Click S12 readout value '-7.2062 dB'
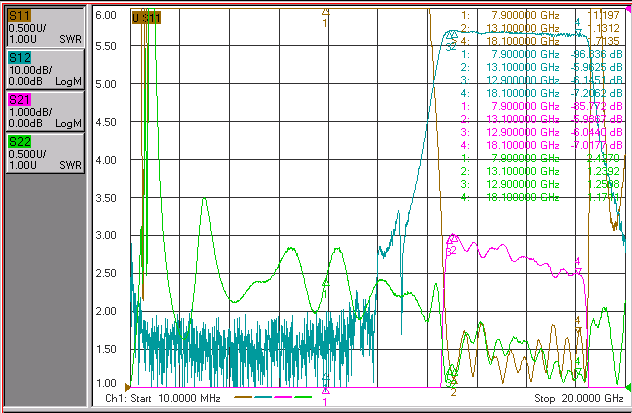The height and width of the screenshot is (413, 632). 597,93
